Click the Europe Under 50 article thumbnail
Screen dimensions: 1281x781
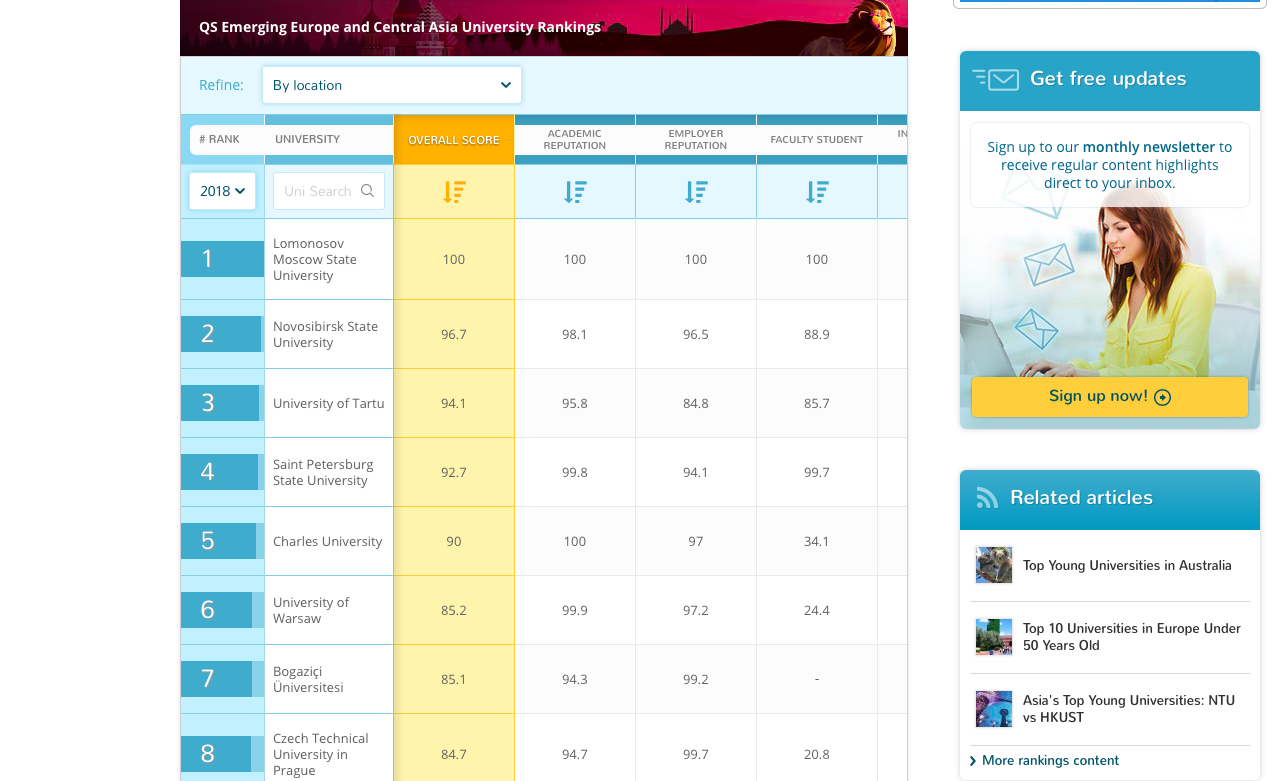pos(994,637)
